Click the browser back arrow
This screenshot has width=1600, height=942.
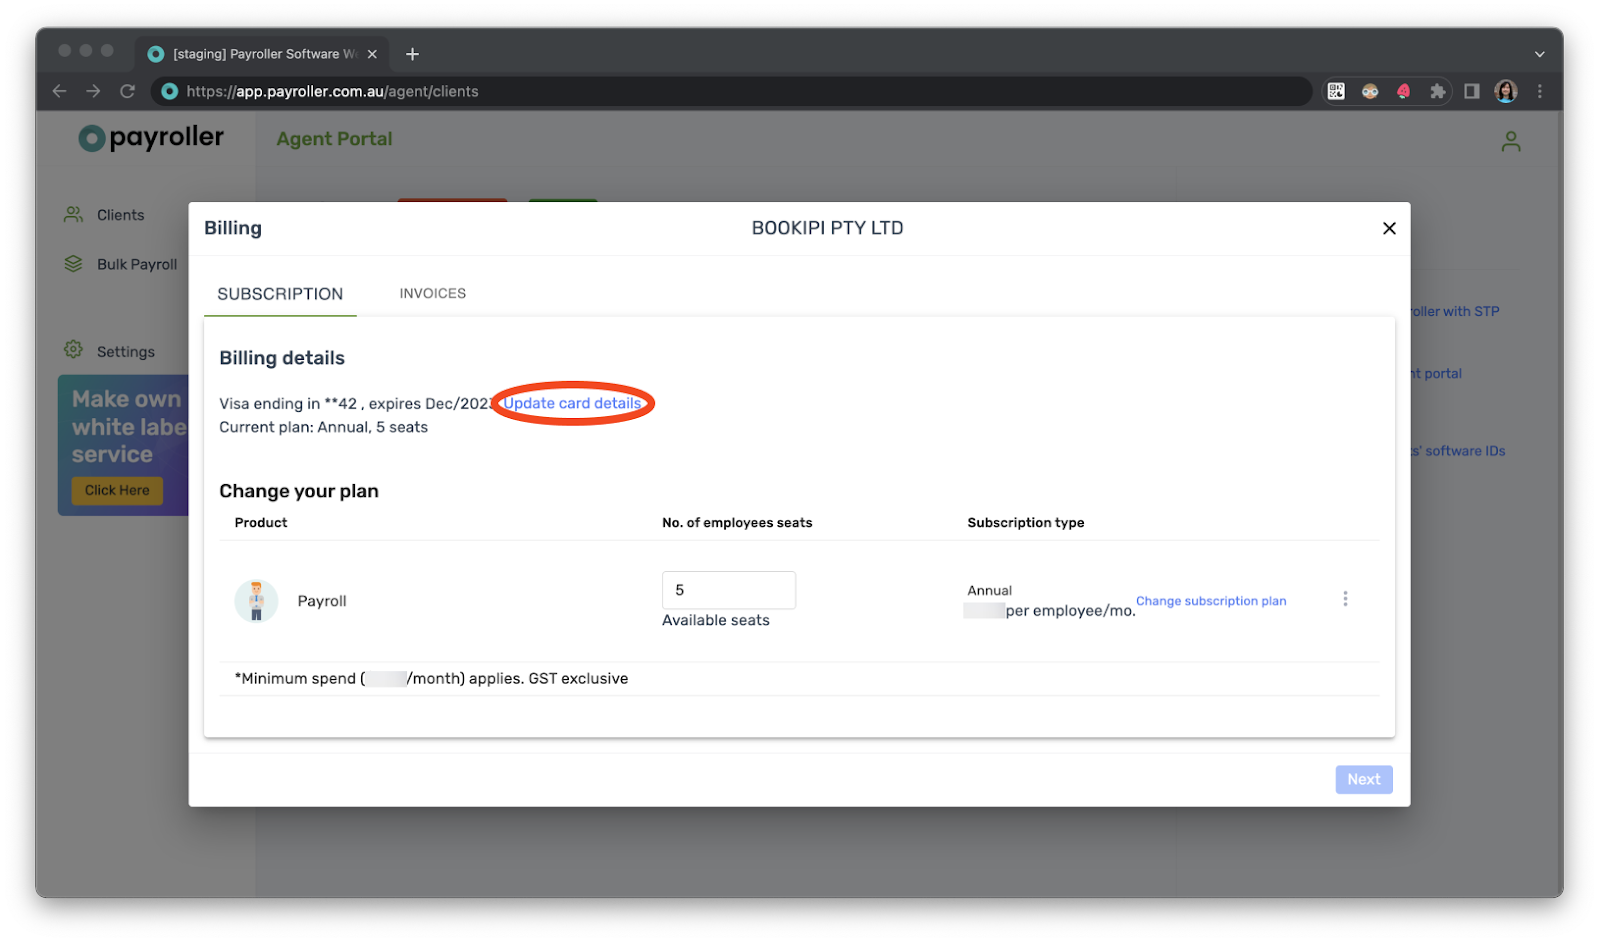pyautogui.click(x=59, y=91)
